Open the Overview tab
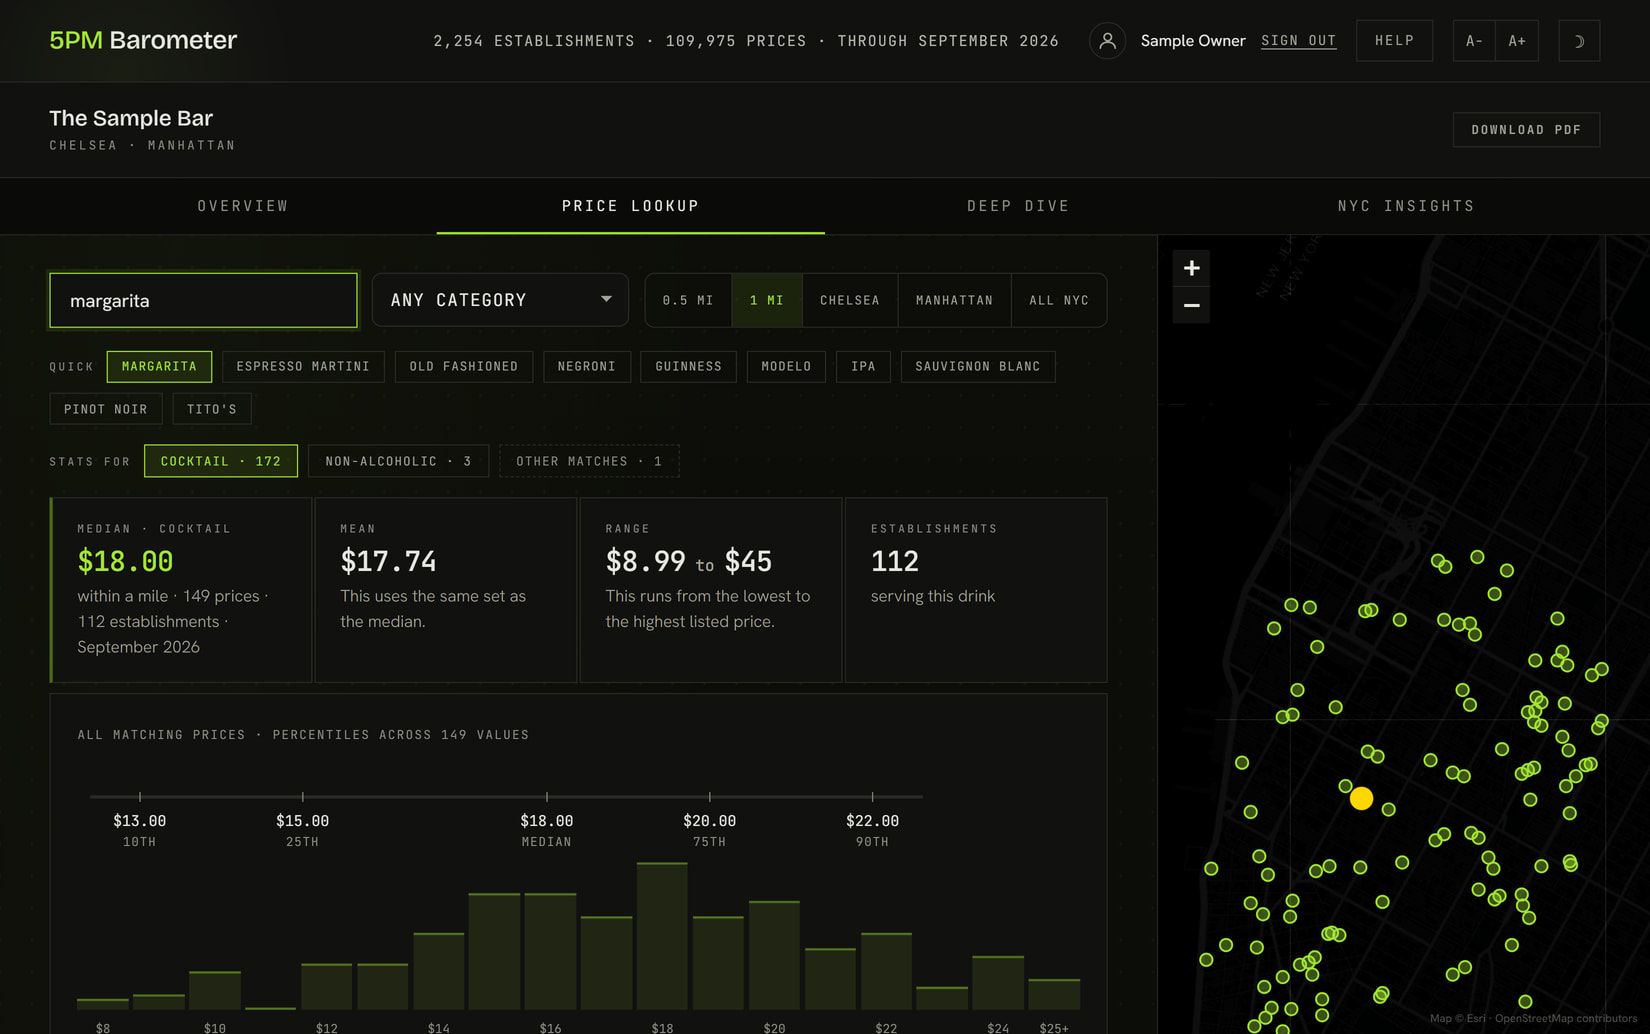 (x=243, y=206)
